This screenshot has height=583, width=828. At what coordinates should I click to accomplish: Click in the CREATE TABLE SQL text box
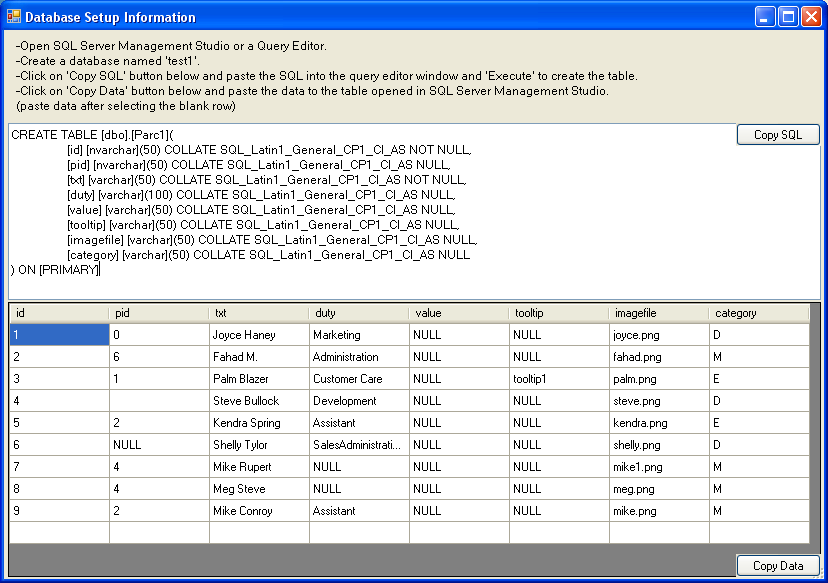(x=400, y=210)
